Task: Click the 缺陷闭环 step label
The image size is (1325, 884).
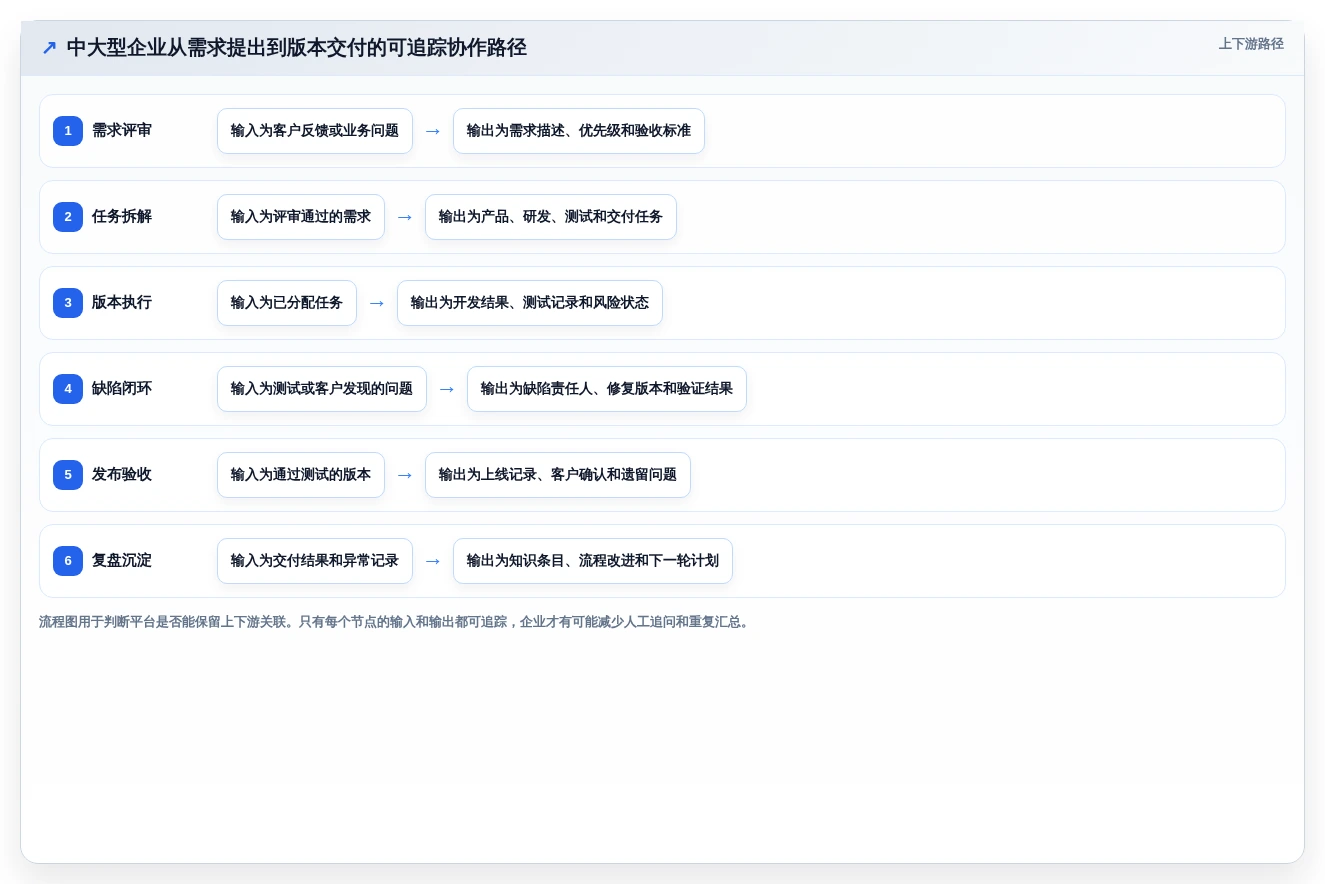Action: coord(122,388)
